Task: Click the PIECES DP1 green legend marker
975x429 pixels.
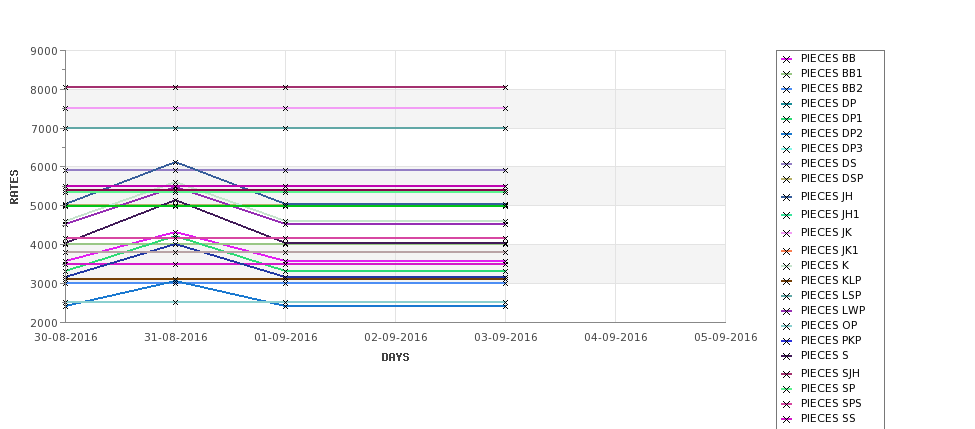Action: tap(787, 119)
